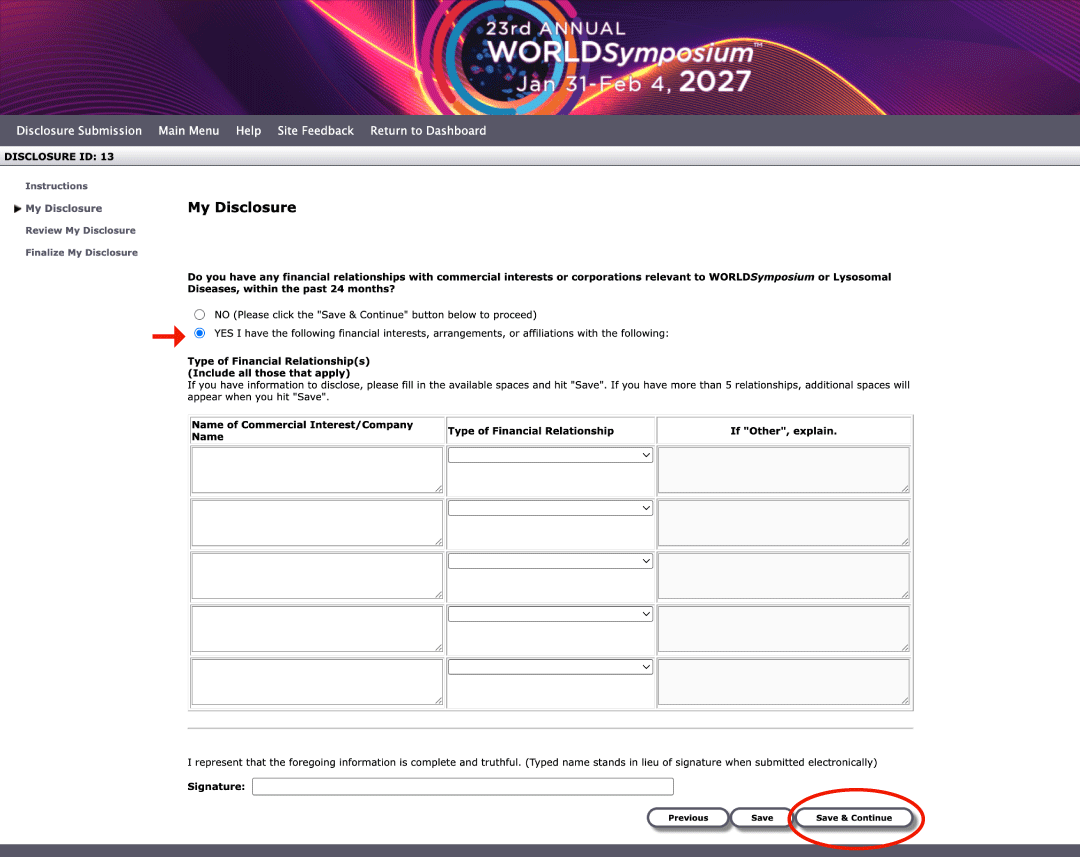Open the My Disclosure sidebar link

pyautogui.click(x=64, y=208)
